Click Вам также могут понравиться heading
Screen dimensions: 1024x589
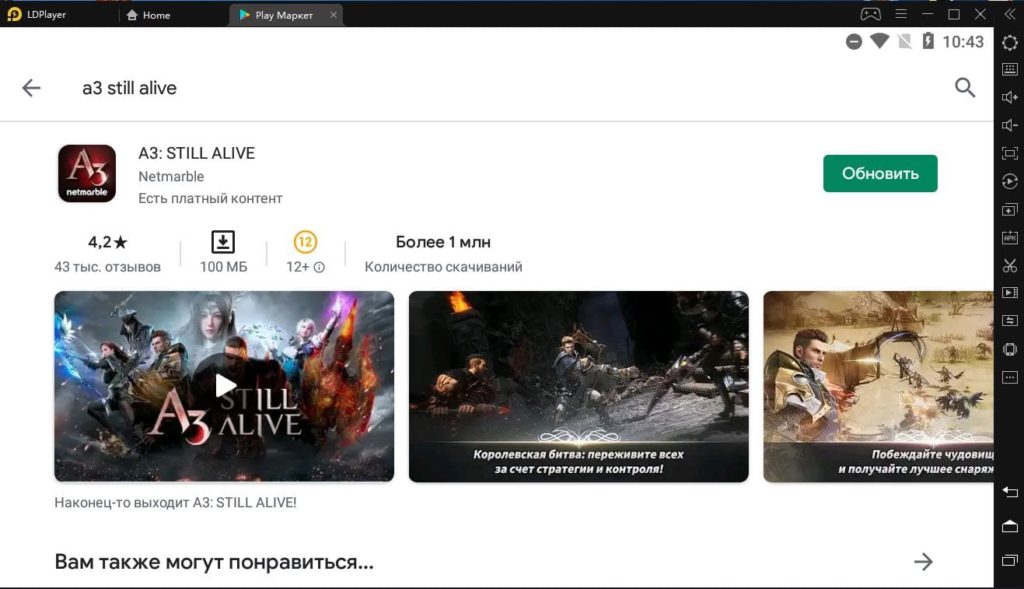[214, 562]
